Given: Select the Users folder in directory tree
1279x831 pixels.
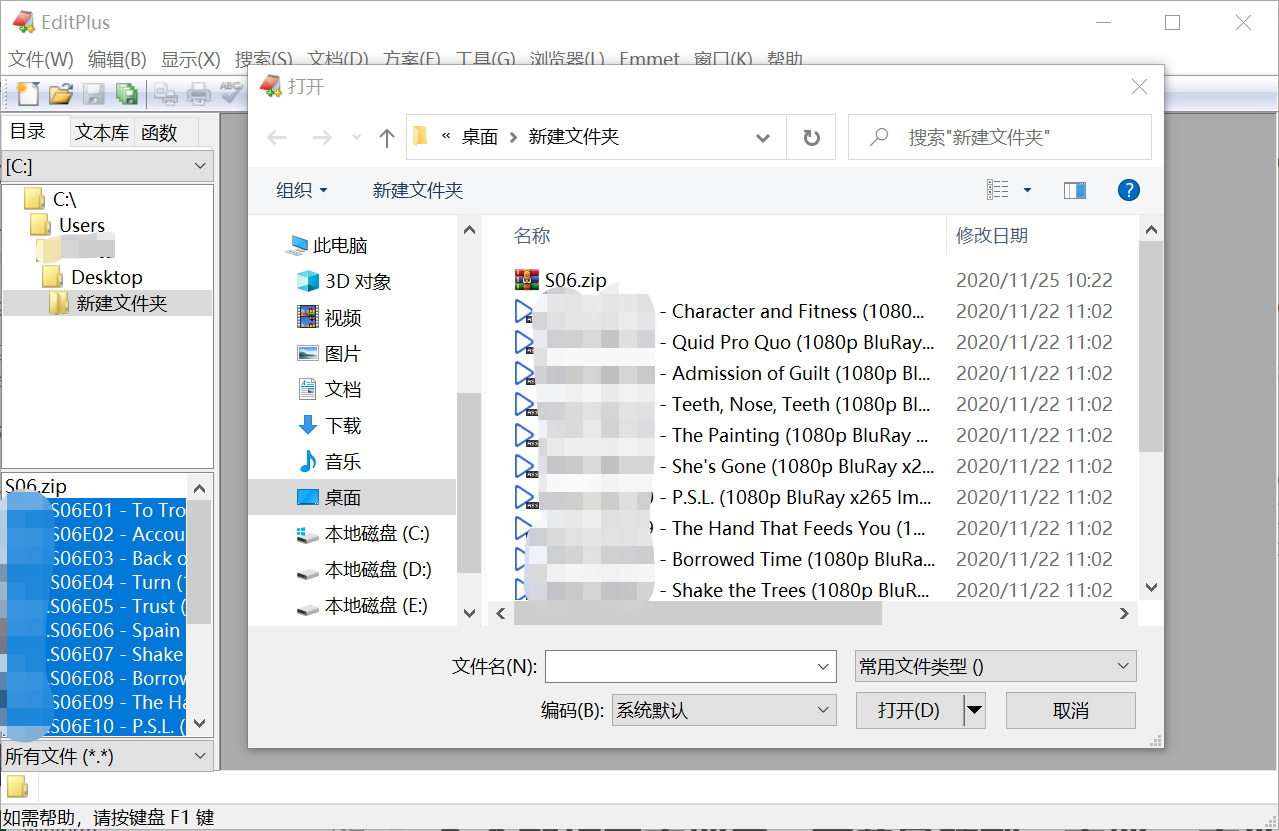Looking at the screenshot, I should pyautogui.click(x=68, y=225).
